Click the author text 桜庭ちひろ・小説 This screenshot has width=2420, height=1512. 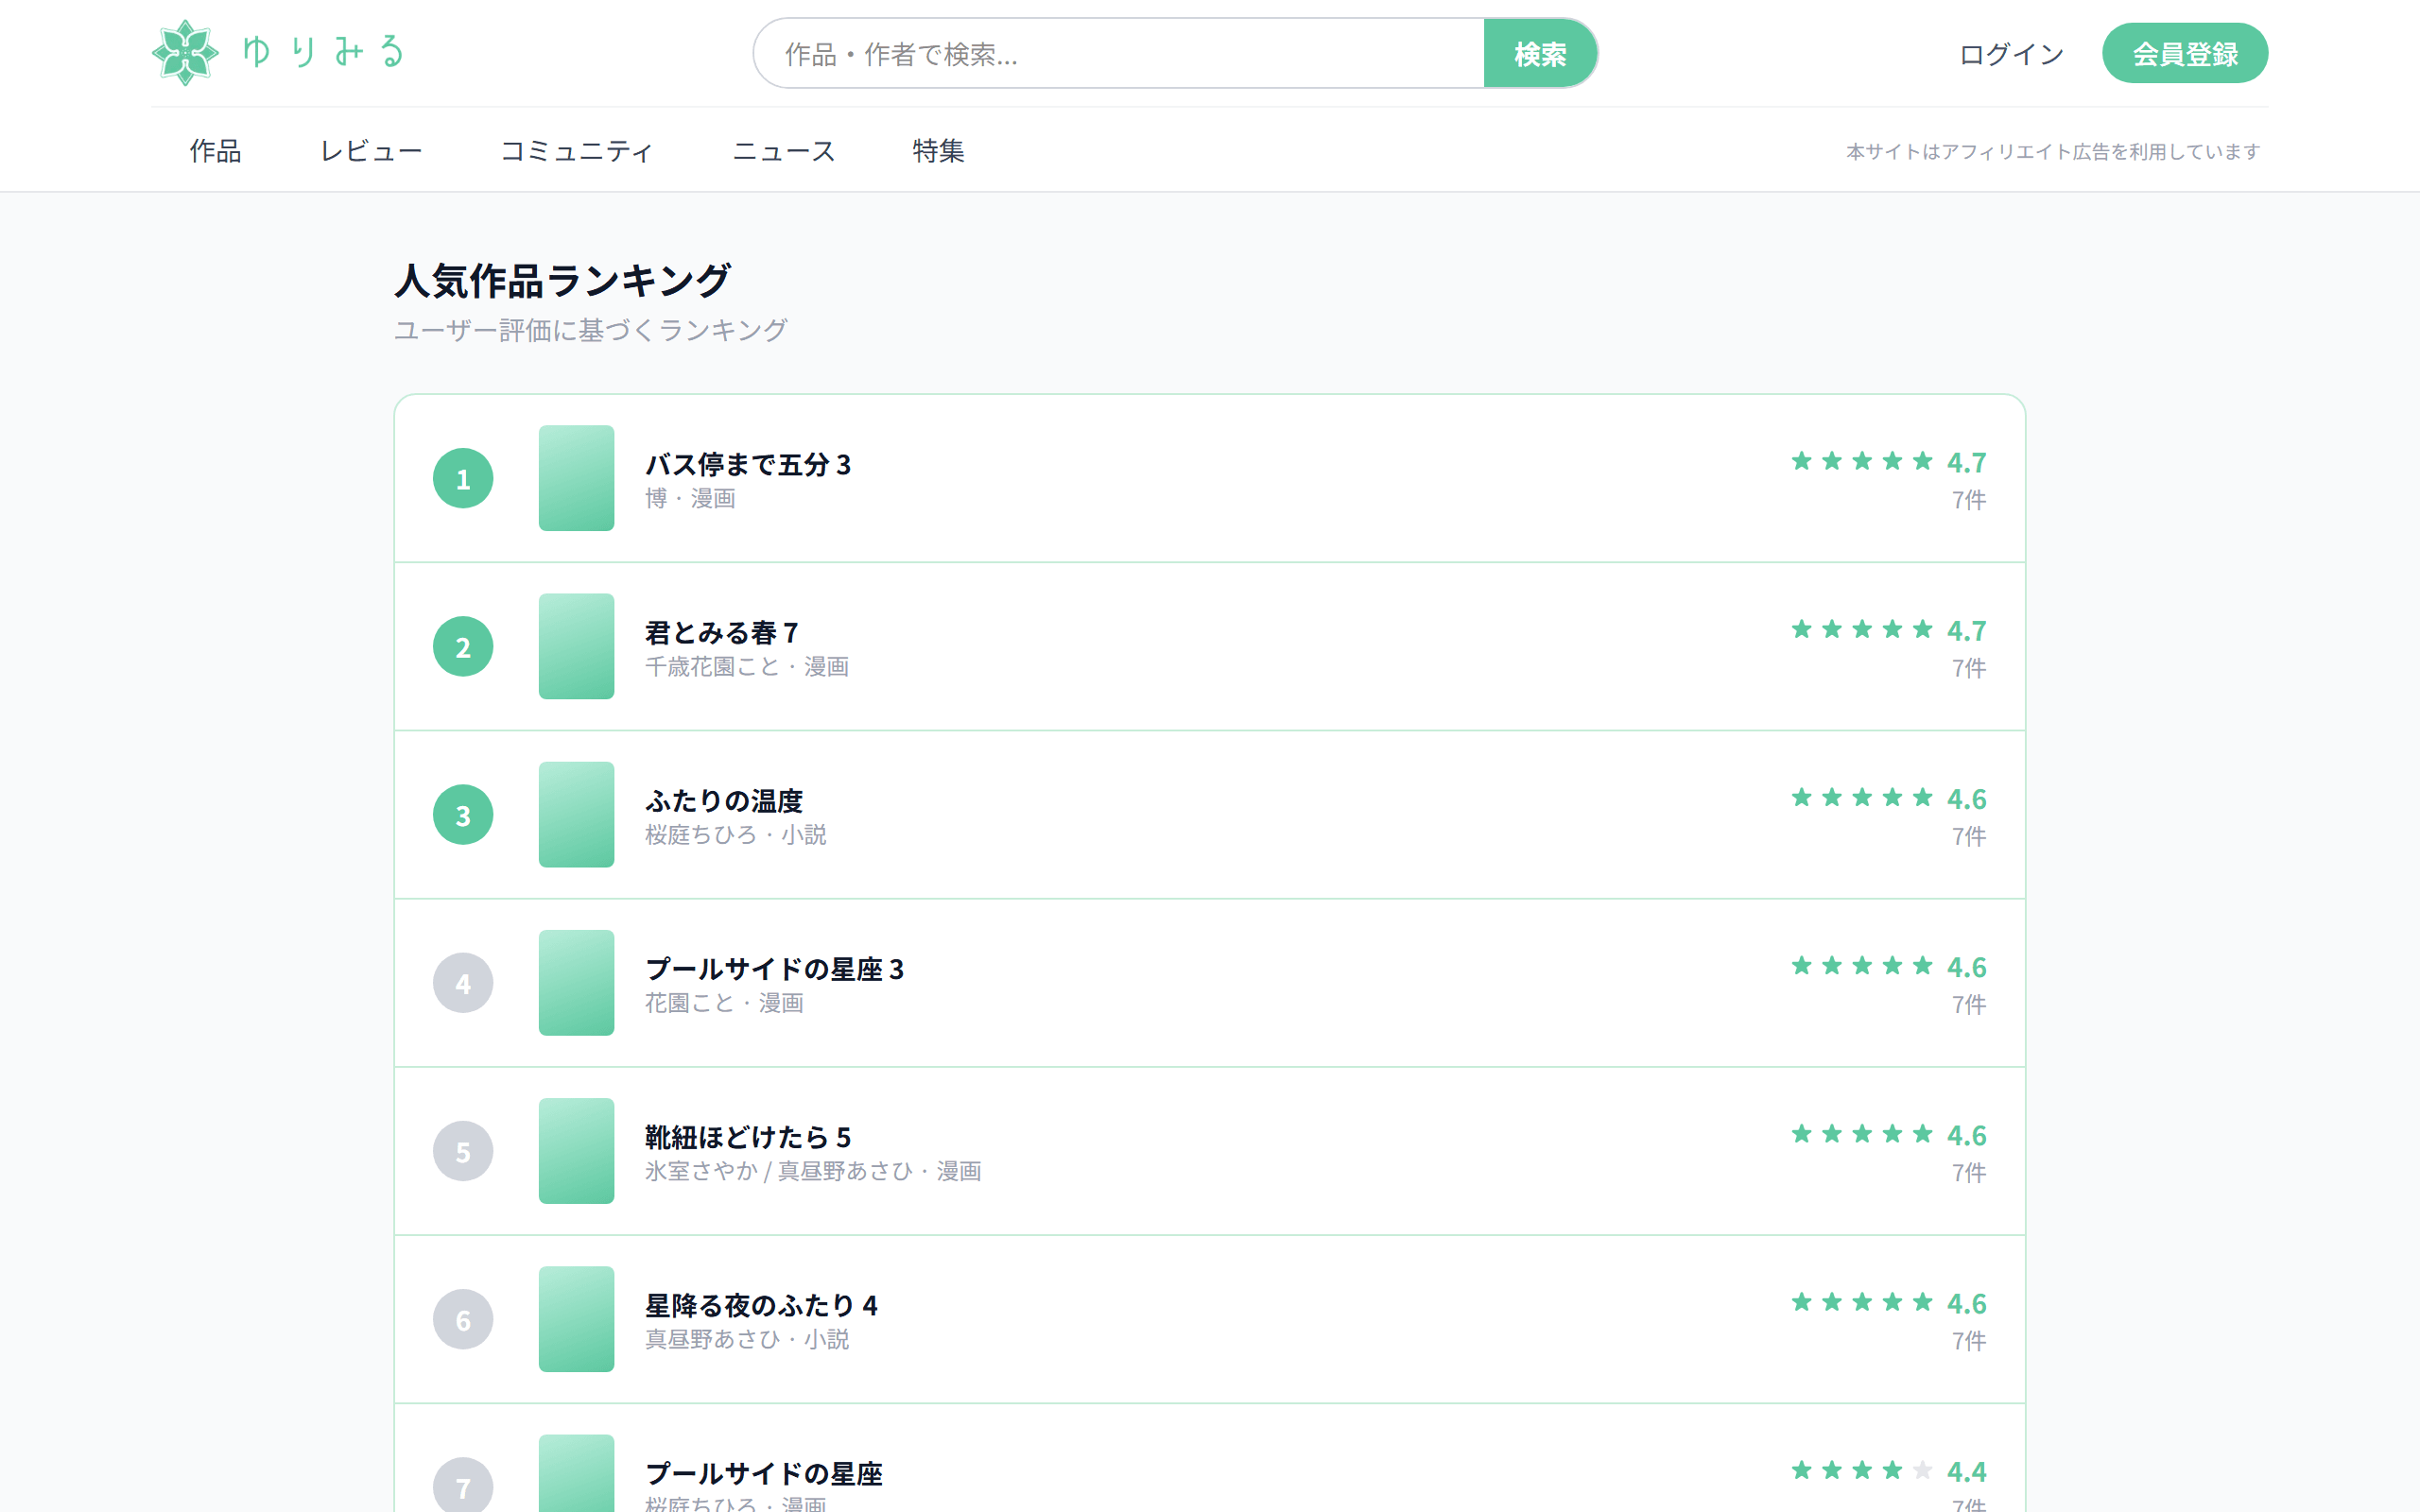[735, 834]
